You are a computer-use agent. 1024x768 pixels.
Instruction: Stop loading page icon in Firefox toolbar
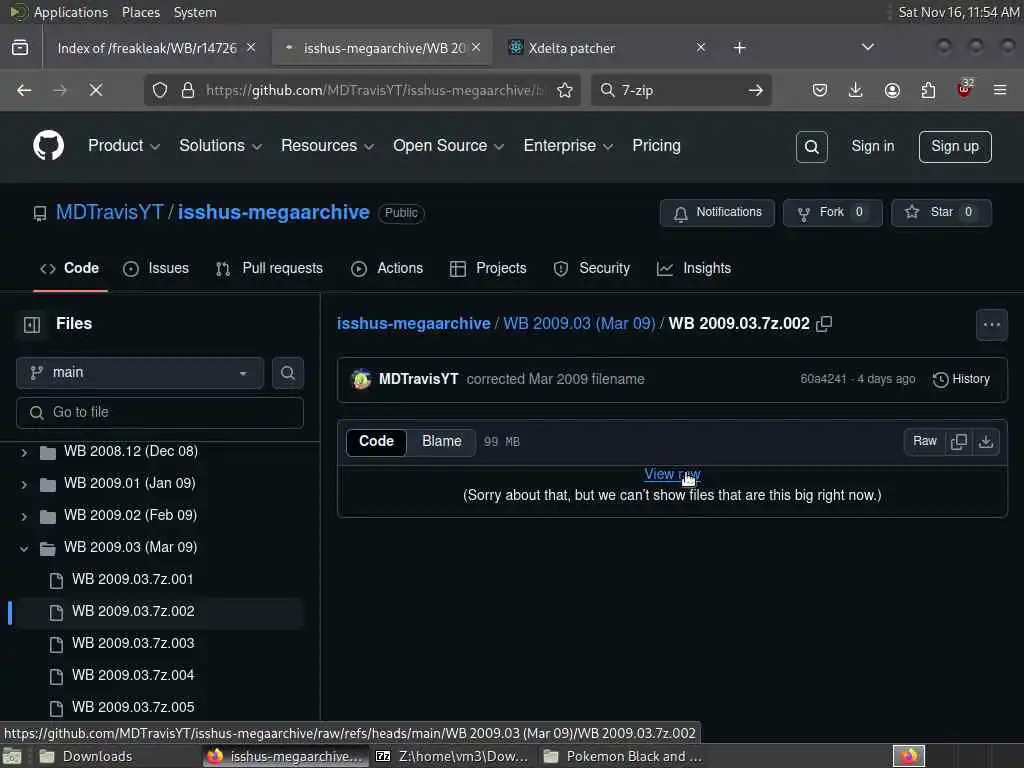pyautogui.click(x=96, y=90)
